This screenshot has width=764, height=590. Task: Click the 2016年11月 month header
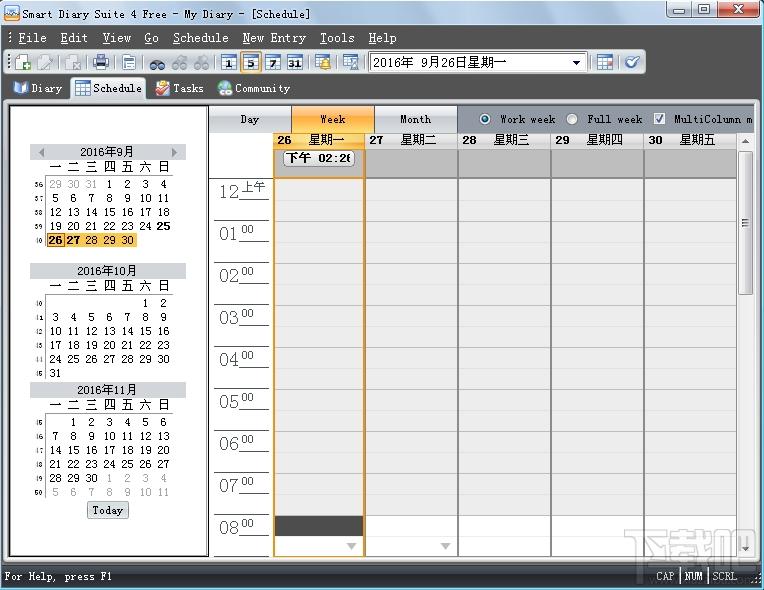tap(107, 390)
